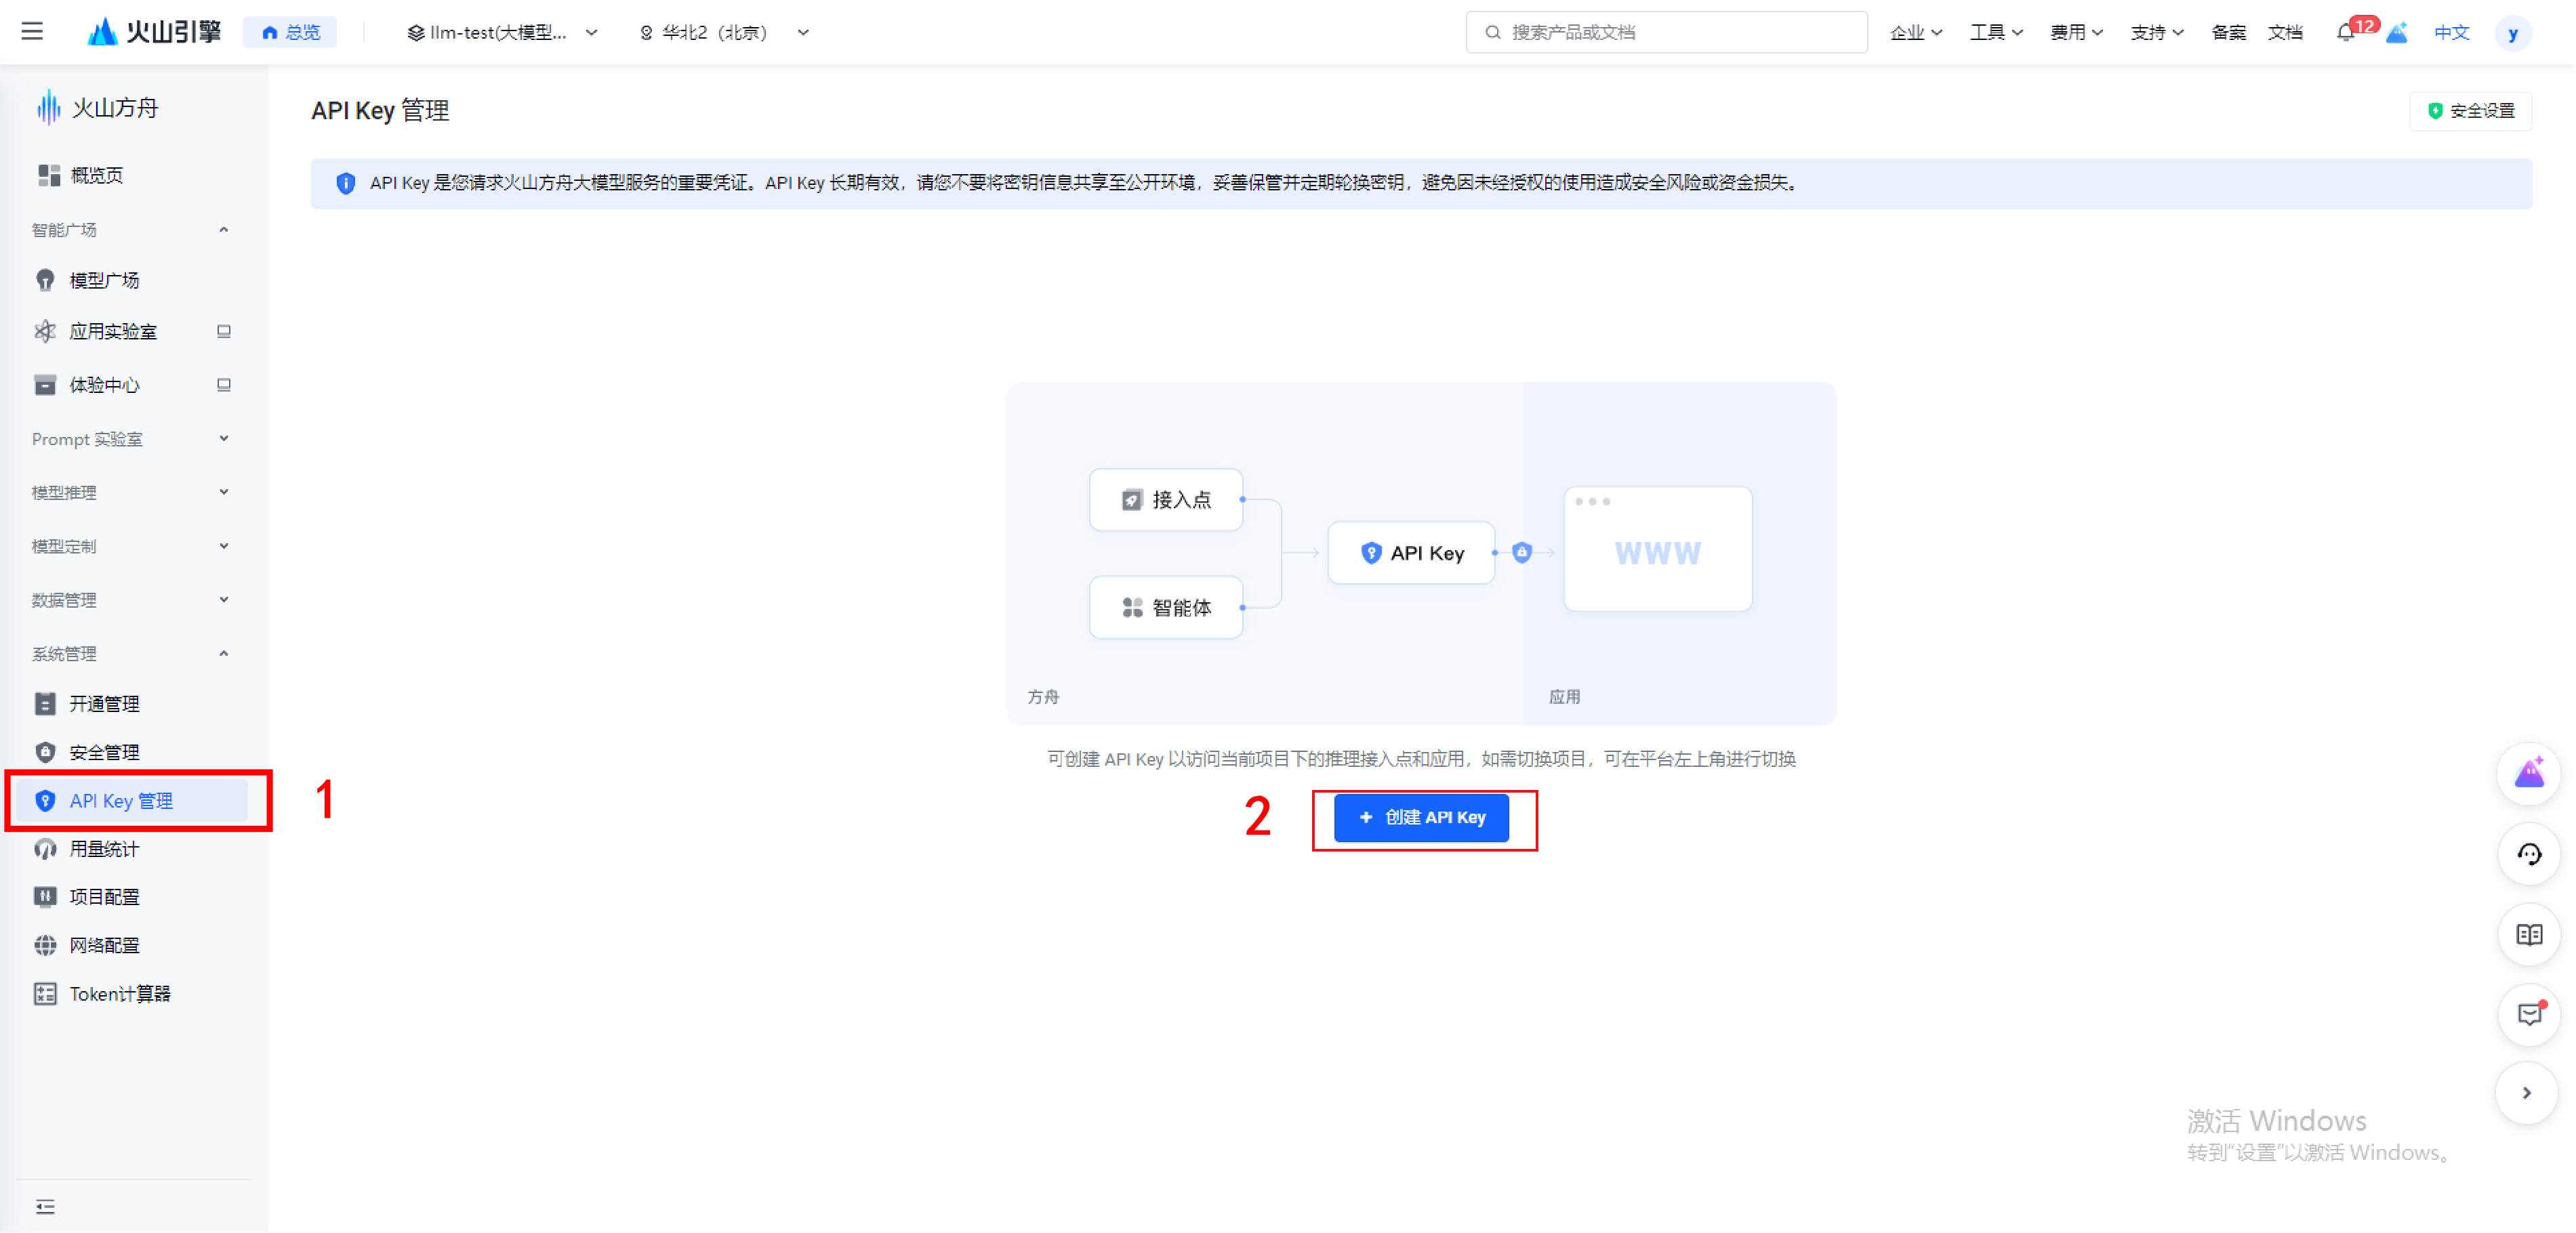Image resolution: width=2576 pixels, height=1233 pixels.
Task: Click the search products input field
Action: (1665, 32)
